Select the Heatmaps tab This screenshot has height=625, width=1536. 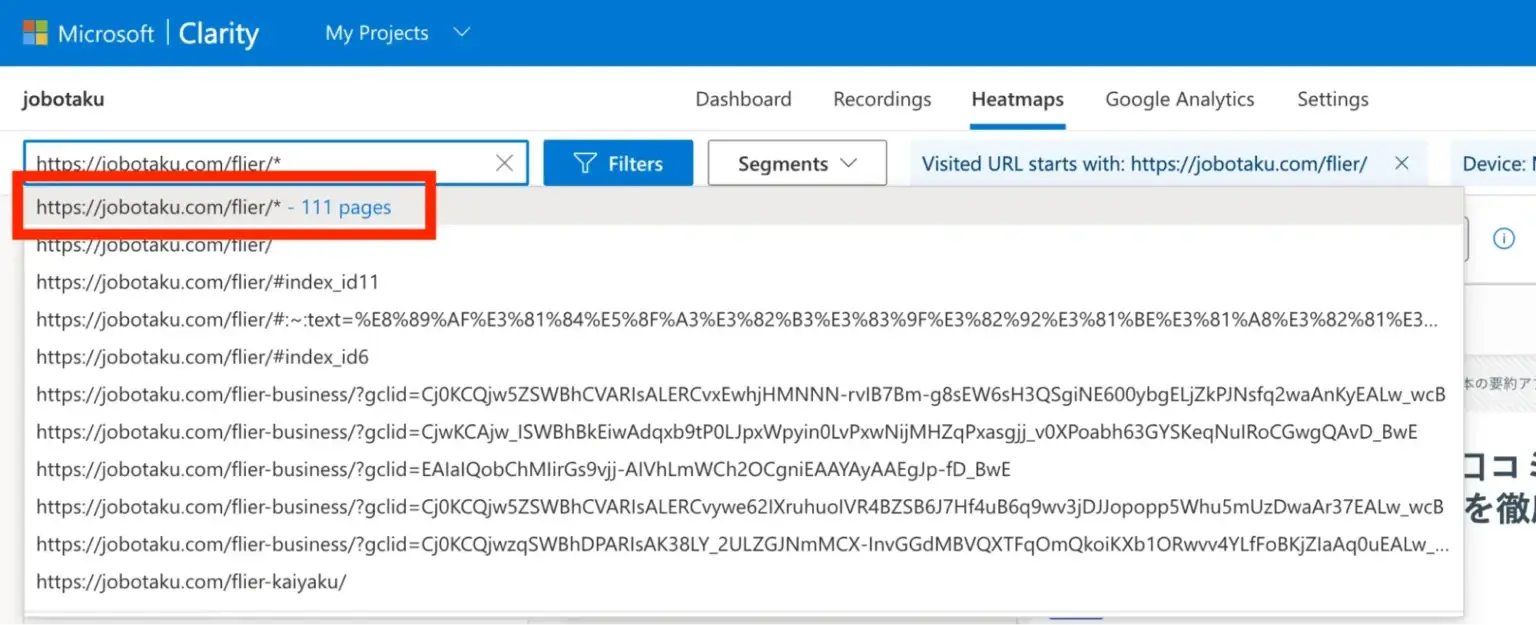(1017, 99)
